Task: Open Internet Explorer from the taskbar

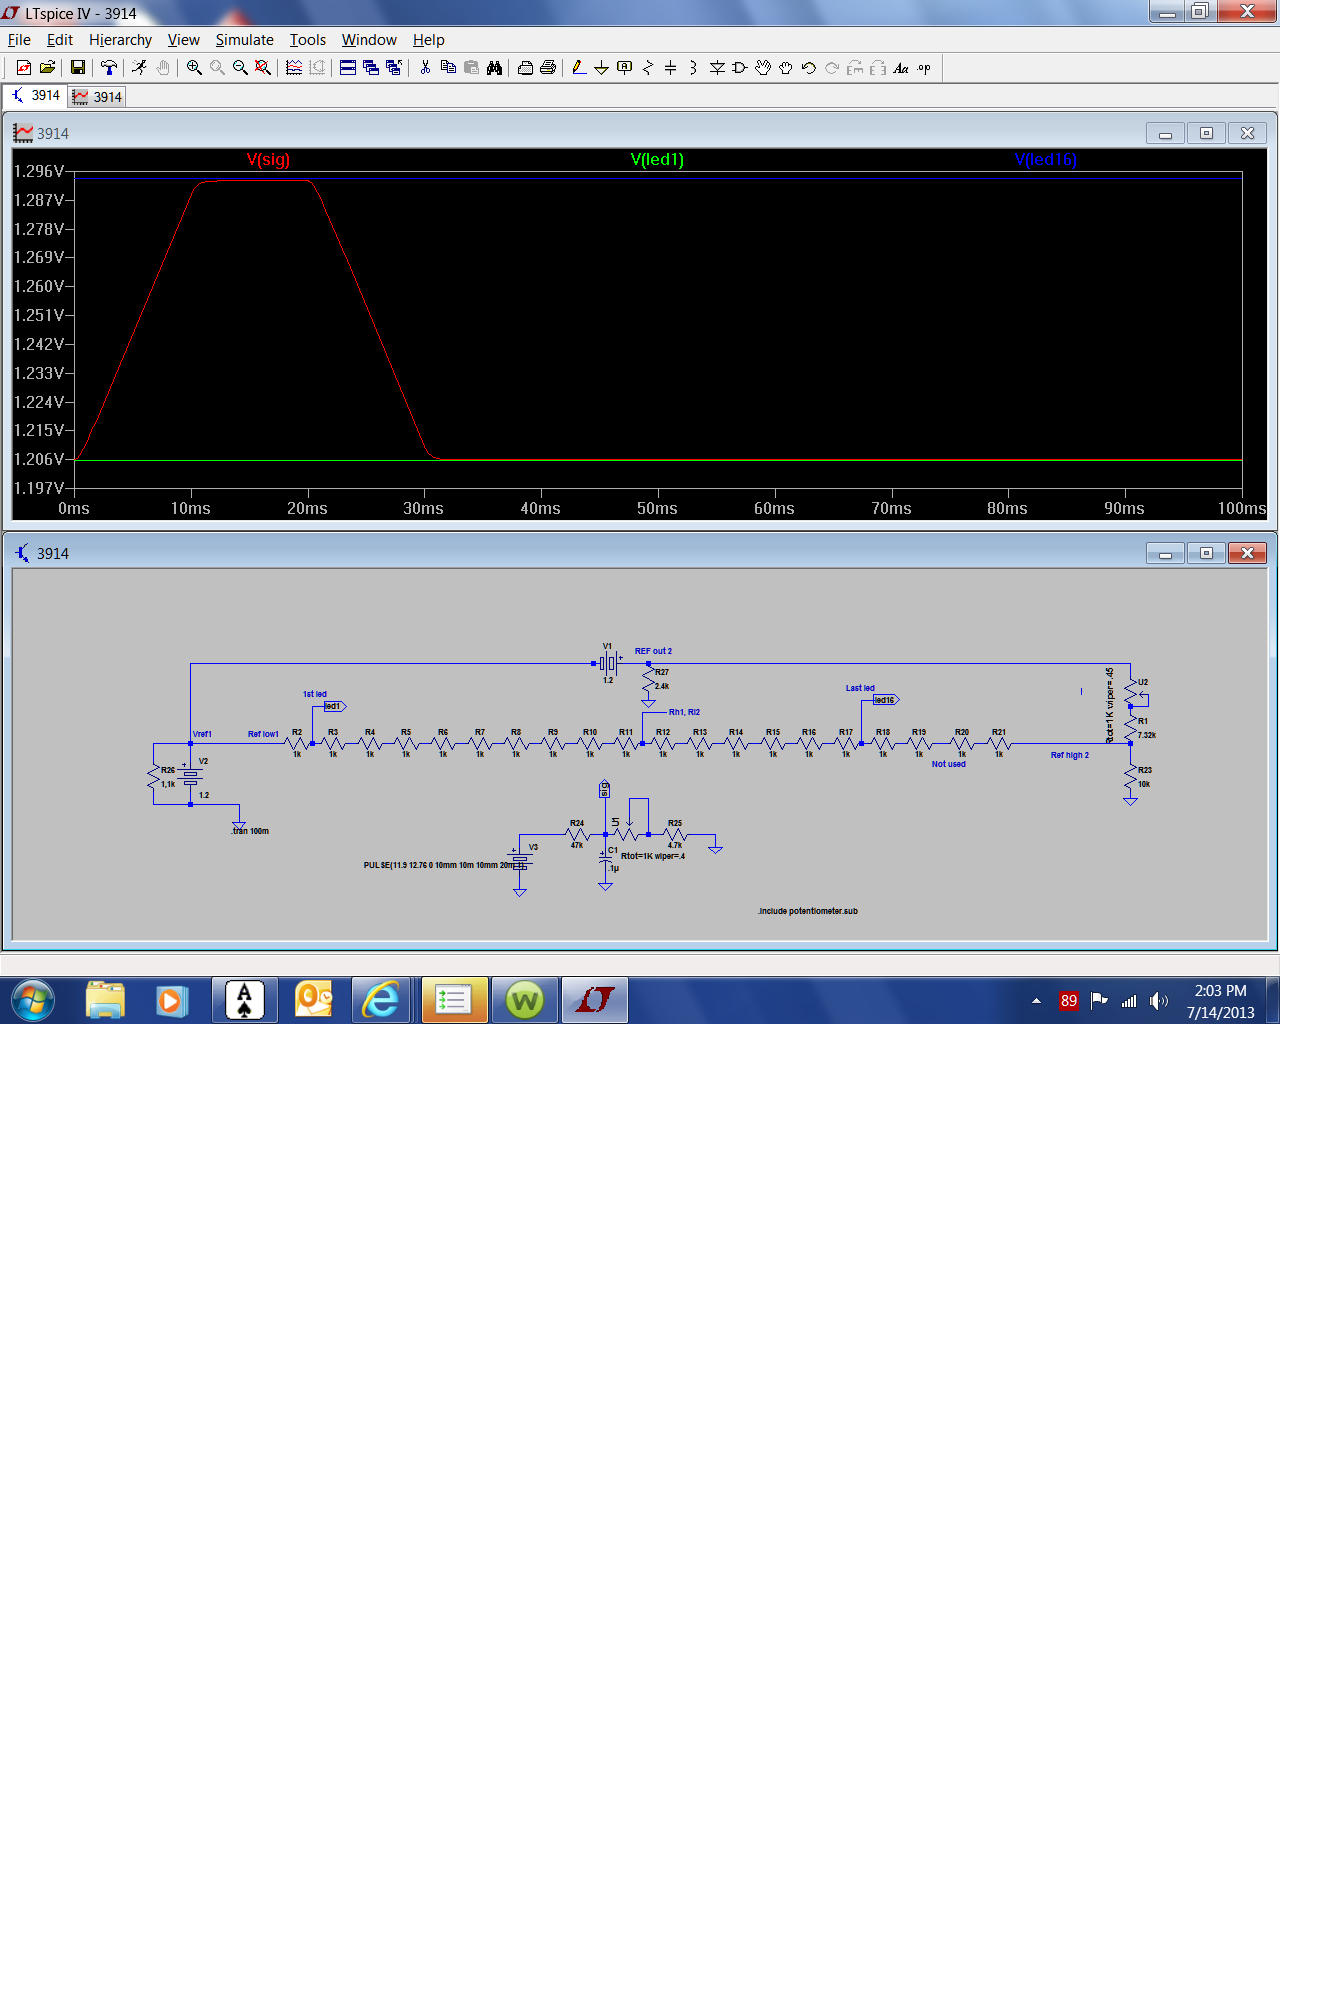Action: 380,1000
